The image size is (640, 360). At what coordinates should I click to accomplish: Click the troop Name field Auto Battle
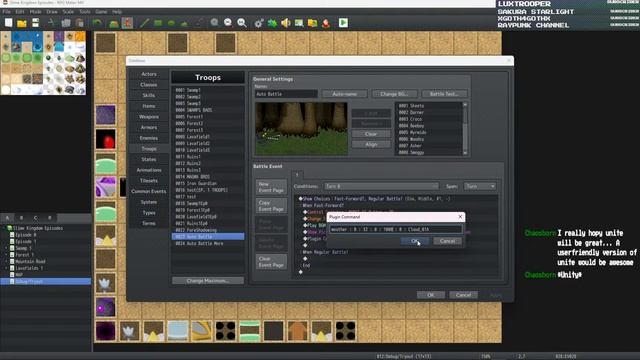point(286,94)
